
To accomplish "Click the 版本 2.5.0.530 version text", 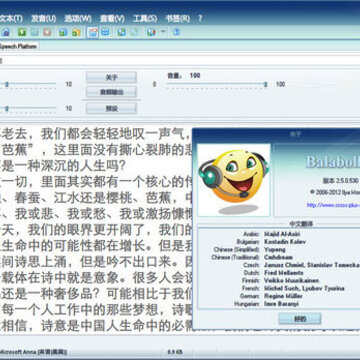I will click(x=340, y=180).
